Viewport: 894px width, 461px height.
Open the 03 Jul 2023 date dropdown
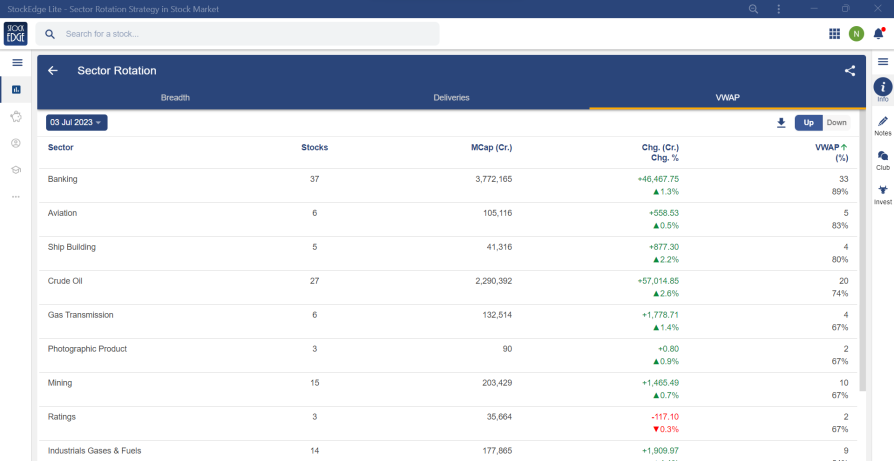[76, 122]
